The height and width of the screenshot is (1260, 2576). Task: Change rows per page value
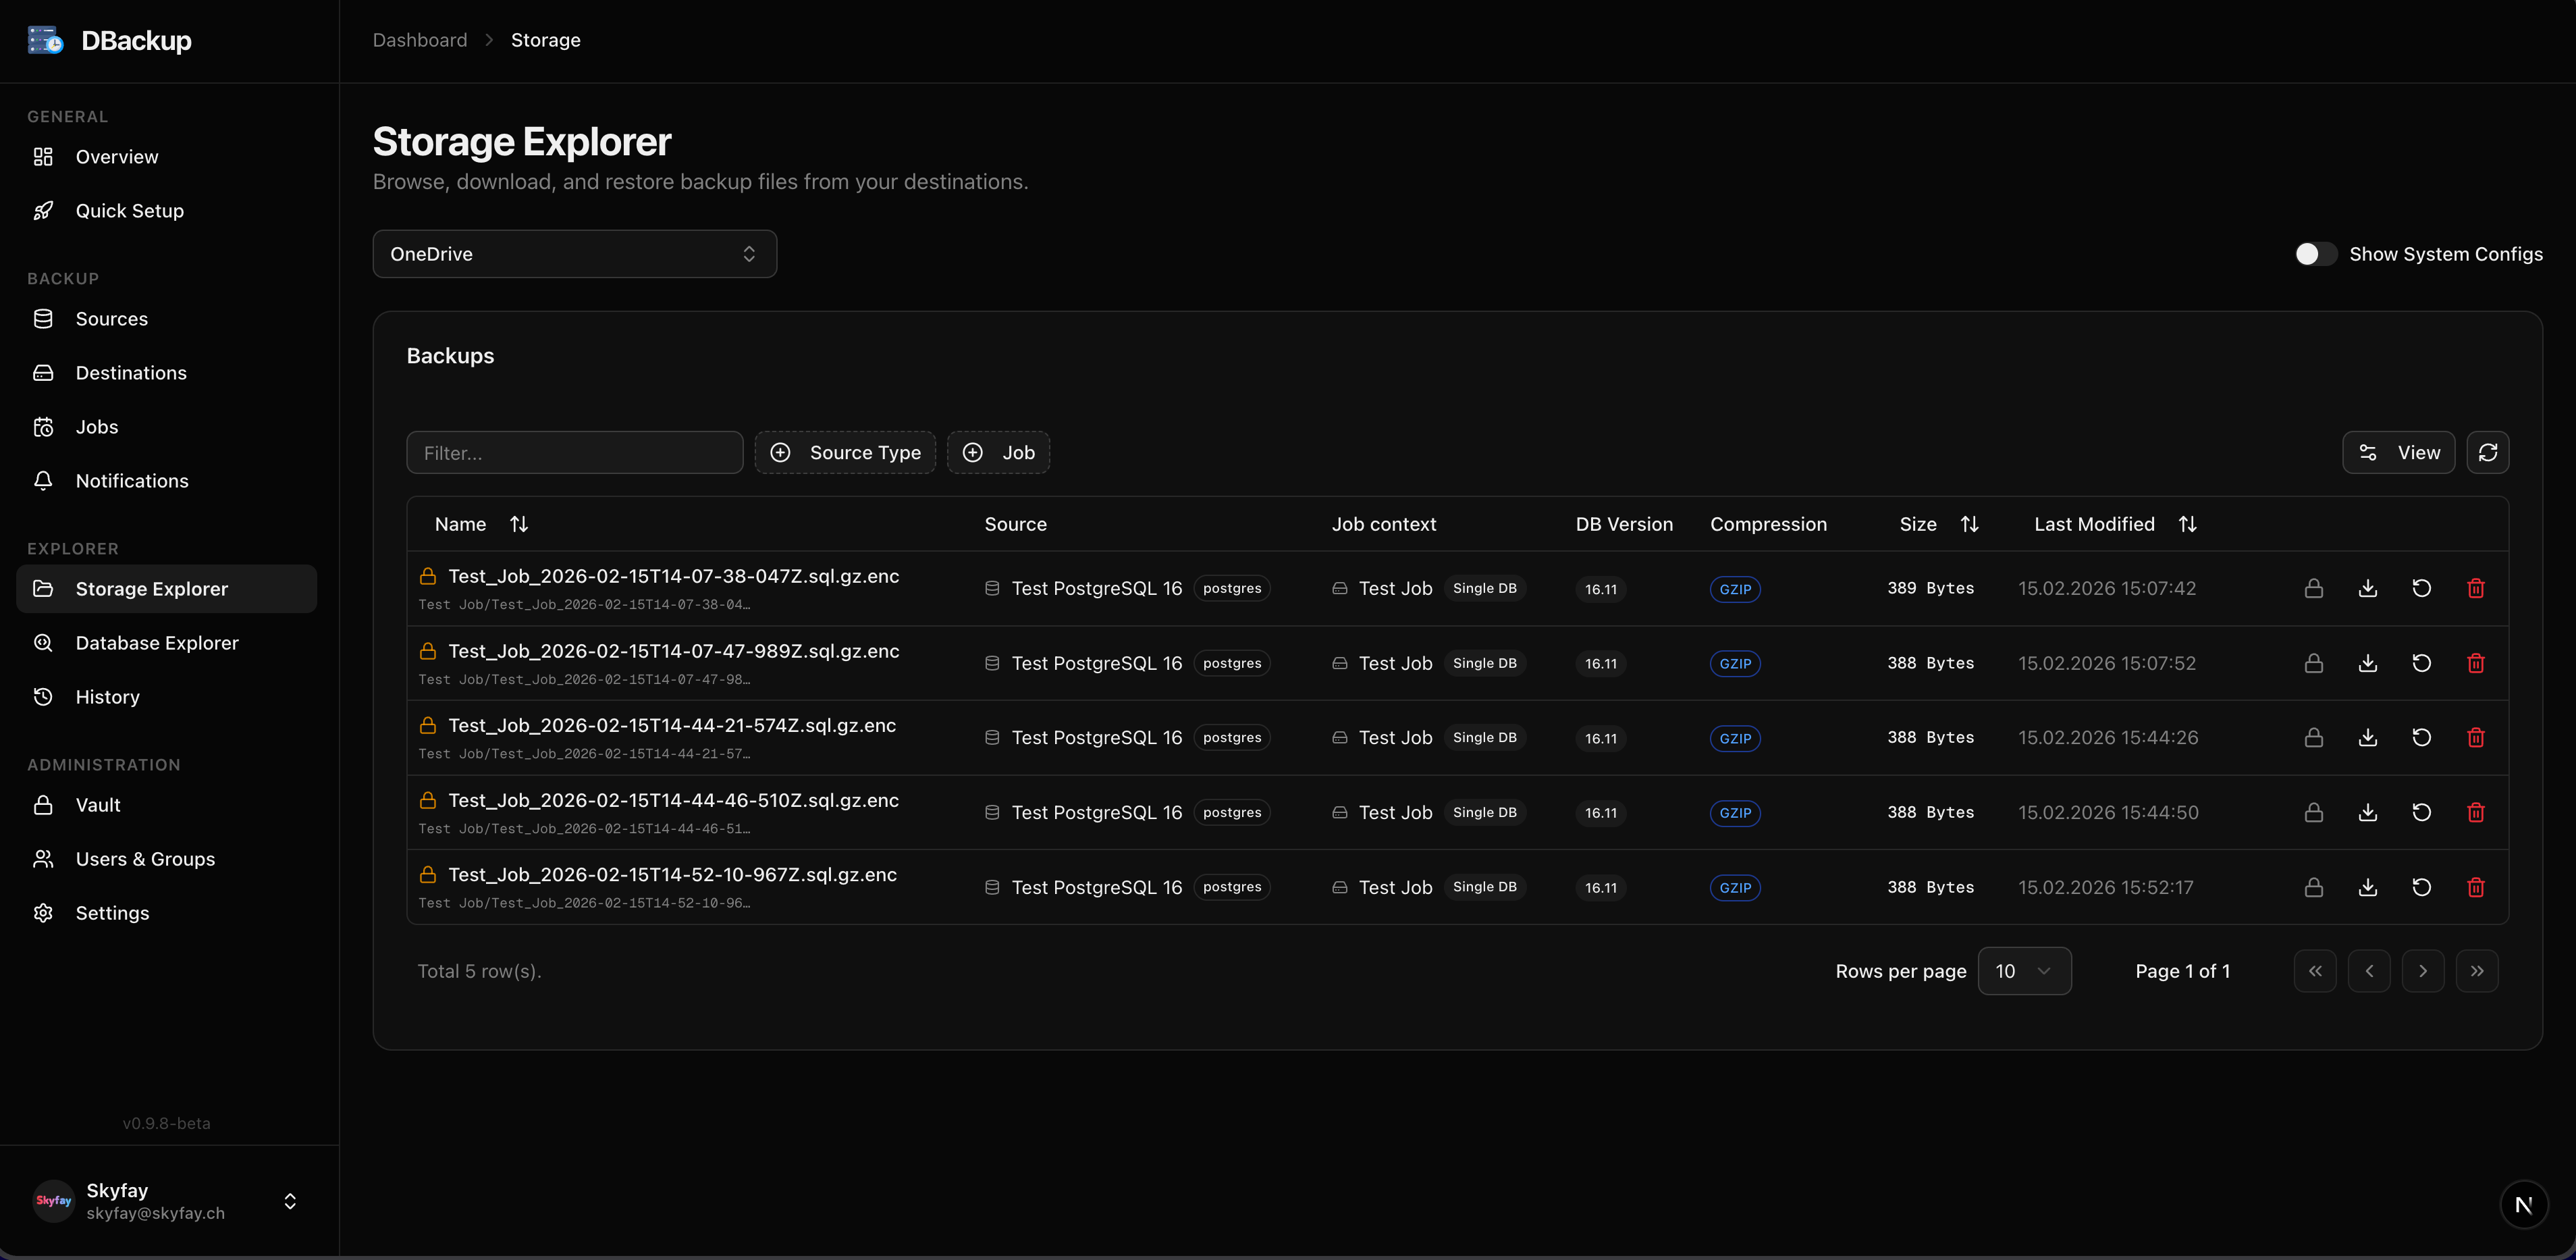(x=2024, y=970)
